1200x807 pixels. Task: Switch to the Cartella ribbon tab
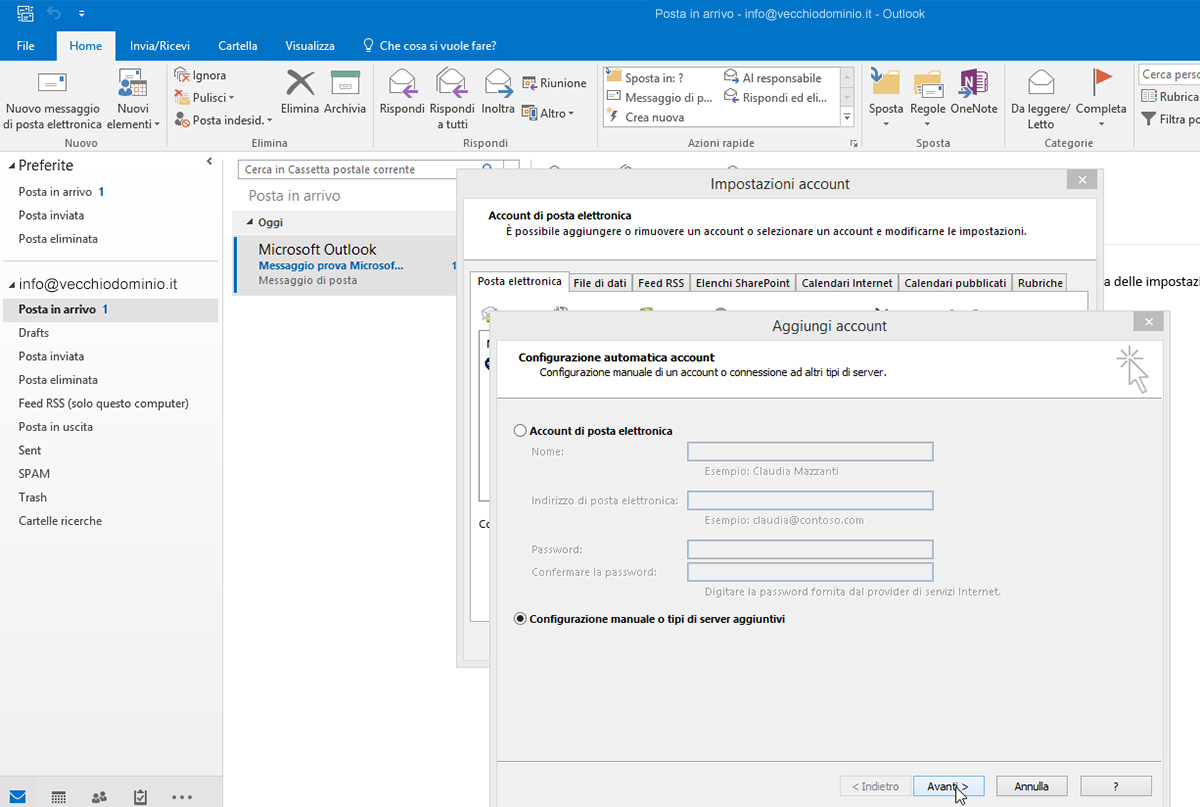tap(238, 46)
